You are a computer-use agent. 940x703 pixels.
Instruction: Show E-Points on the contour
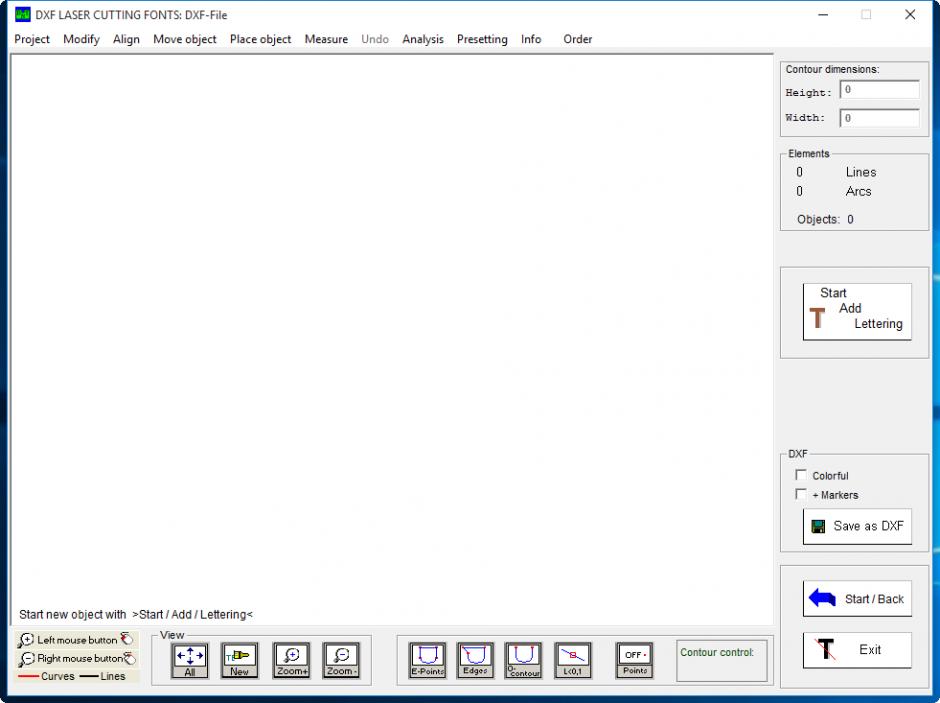(x=427, y=660)
